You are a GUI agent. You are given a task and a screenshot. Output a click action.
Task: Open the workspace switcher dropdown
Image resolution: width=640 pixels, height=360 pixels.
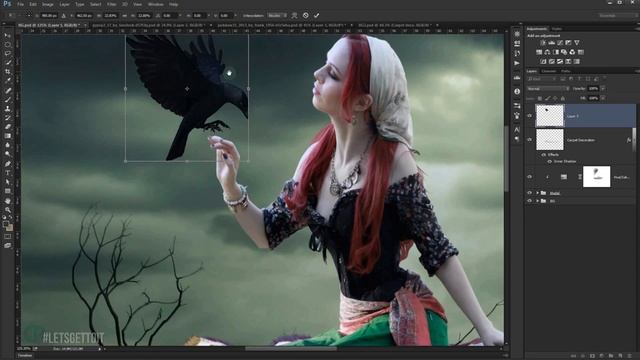click(x=618, y=16)
